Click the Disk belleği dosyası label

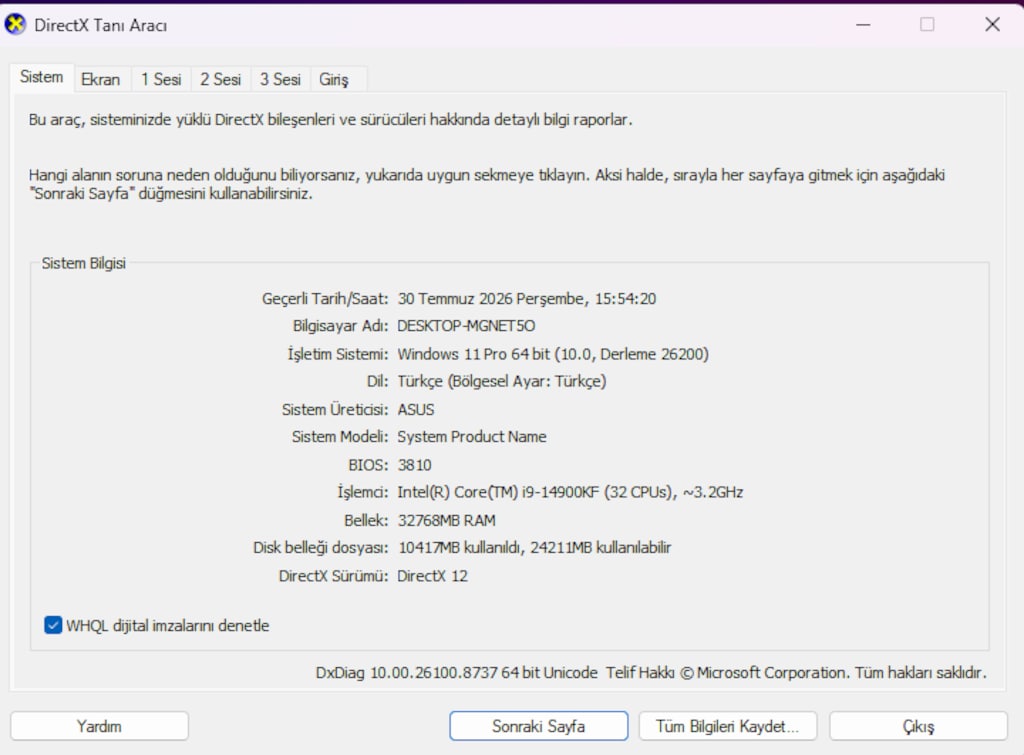[x=321, y=548]
